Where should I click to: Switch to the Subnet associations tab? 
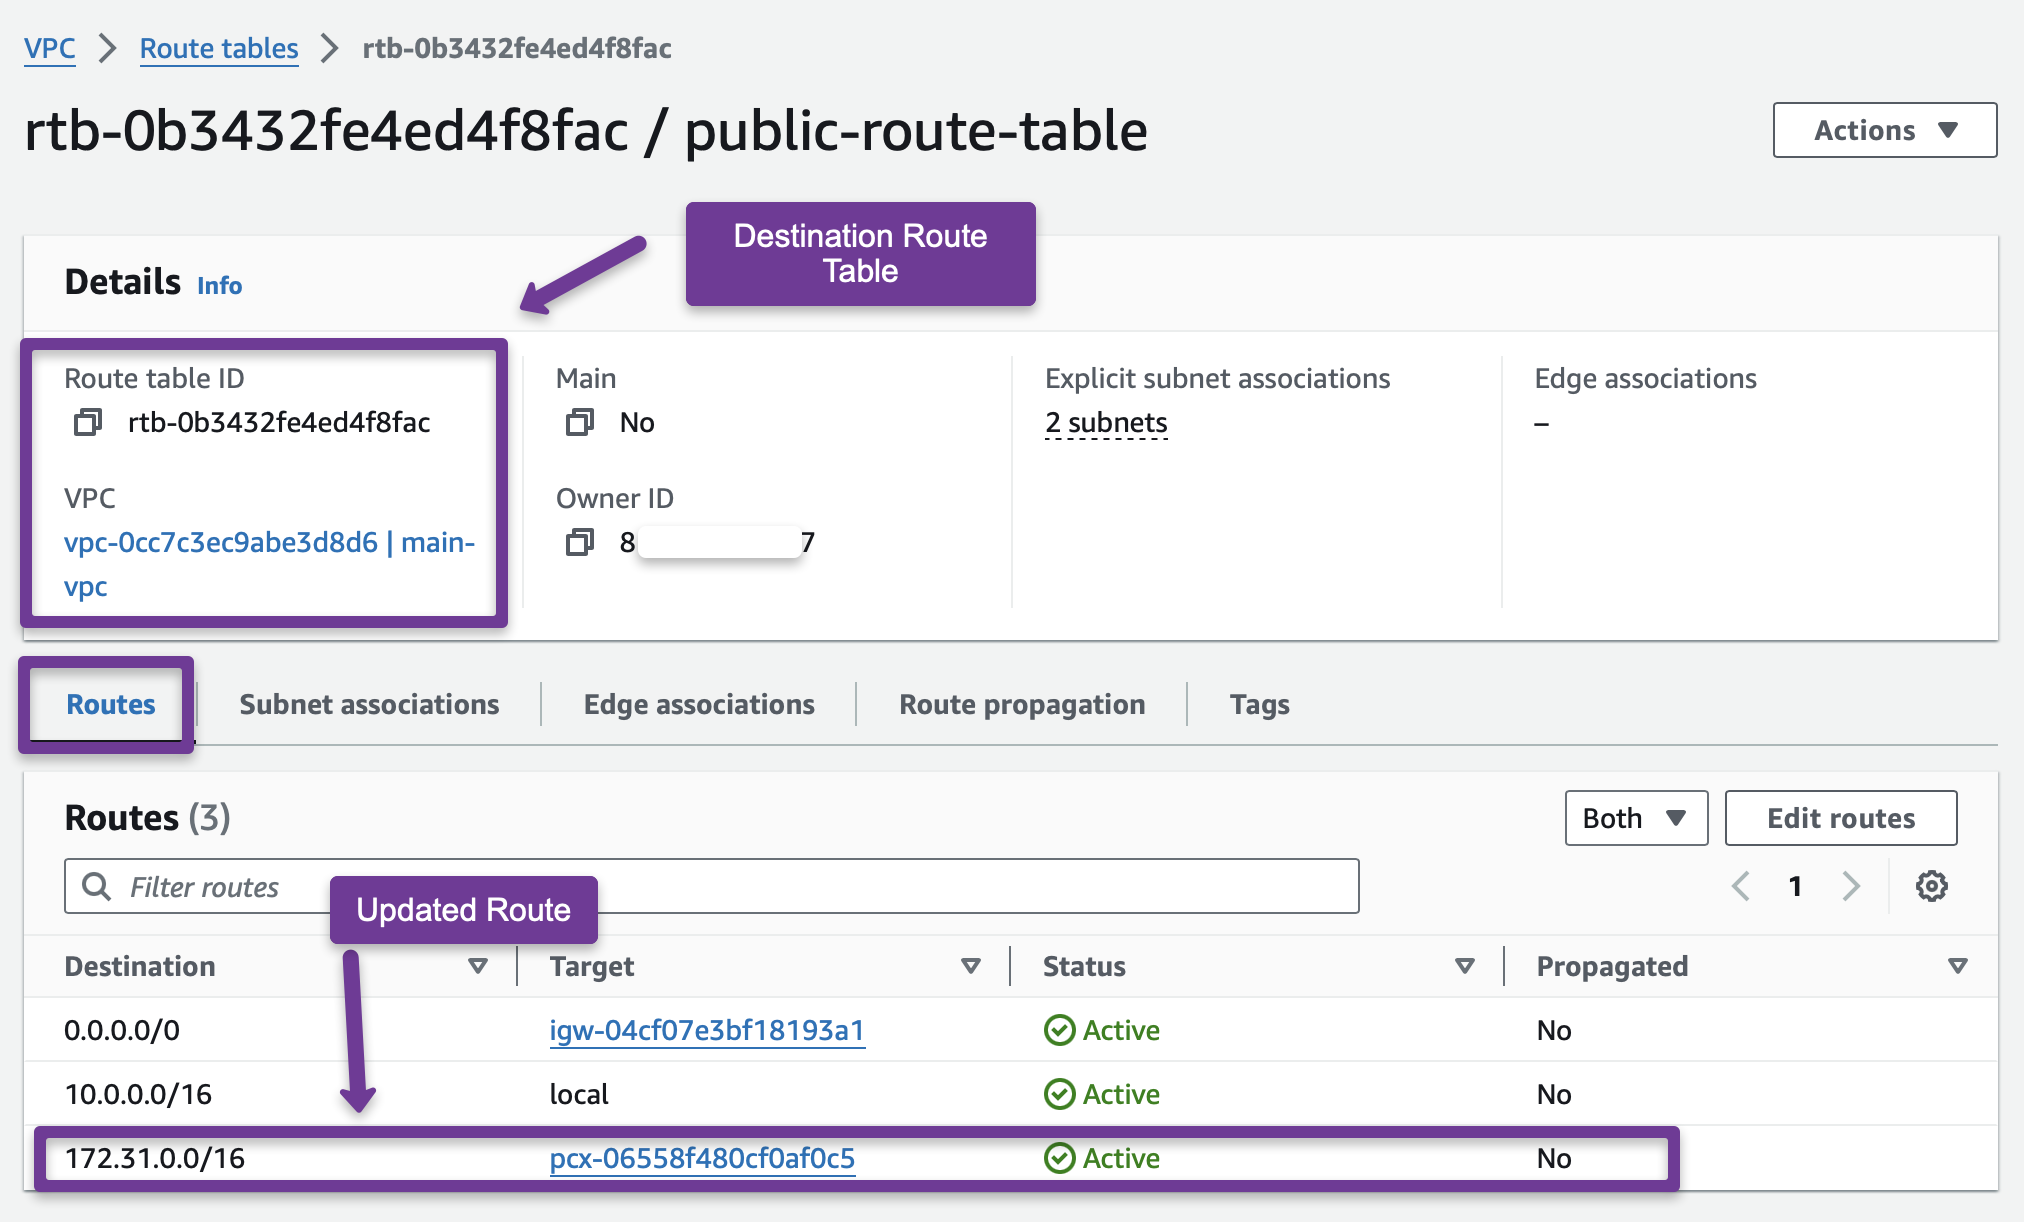[369, 704]
